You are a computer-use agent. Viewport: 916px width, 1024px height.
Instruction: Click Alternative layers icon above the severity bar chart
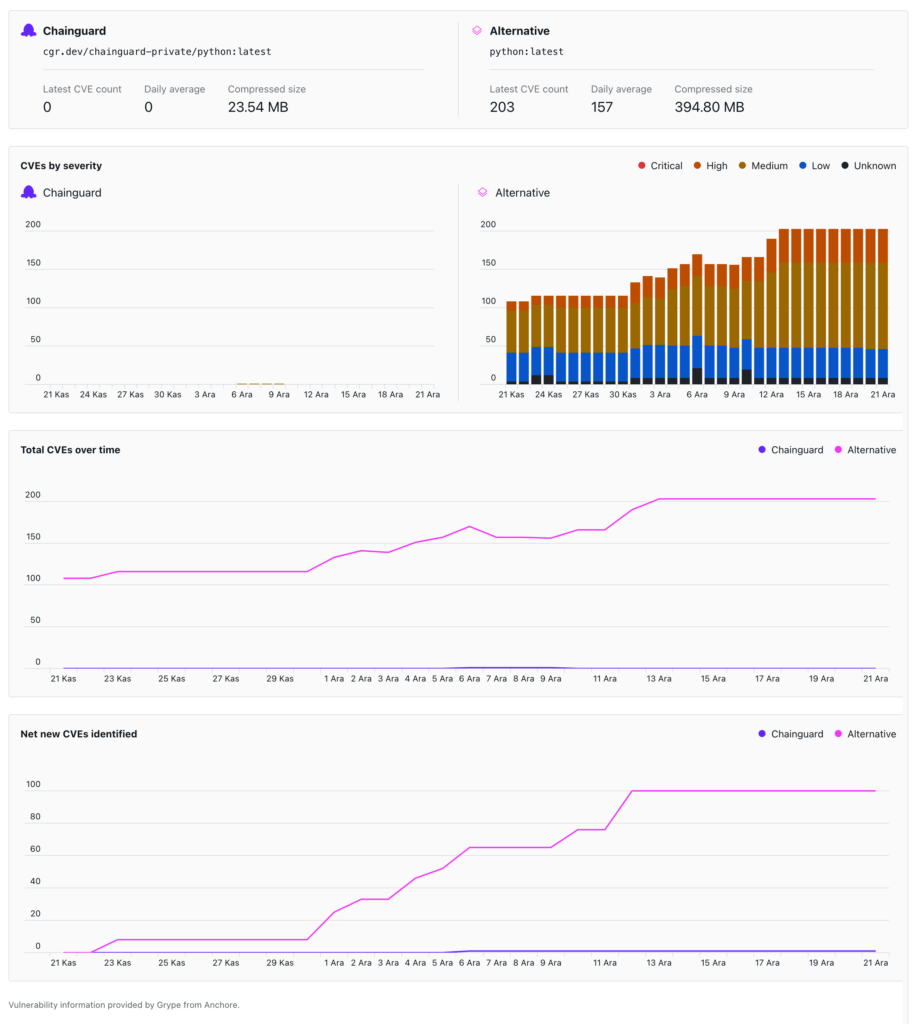click(x=482, y=192)
